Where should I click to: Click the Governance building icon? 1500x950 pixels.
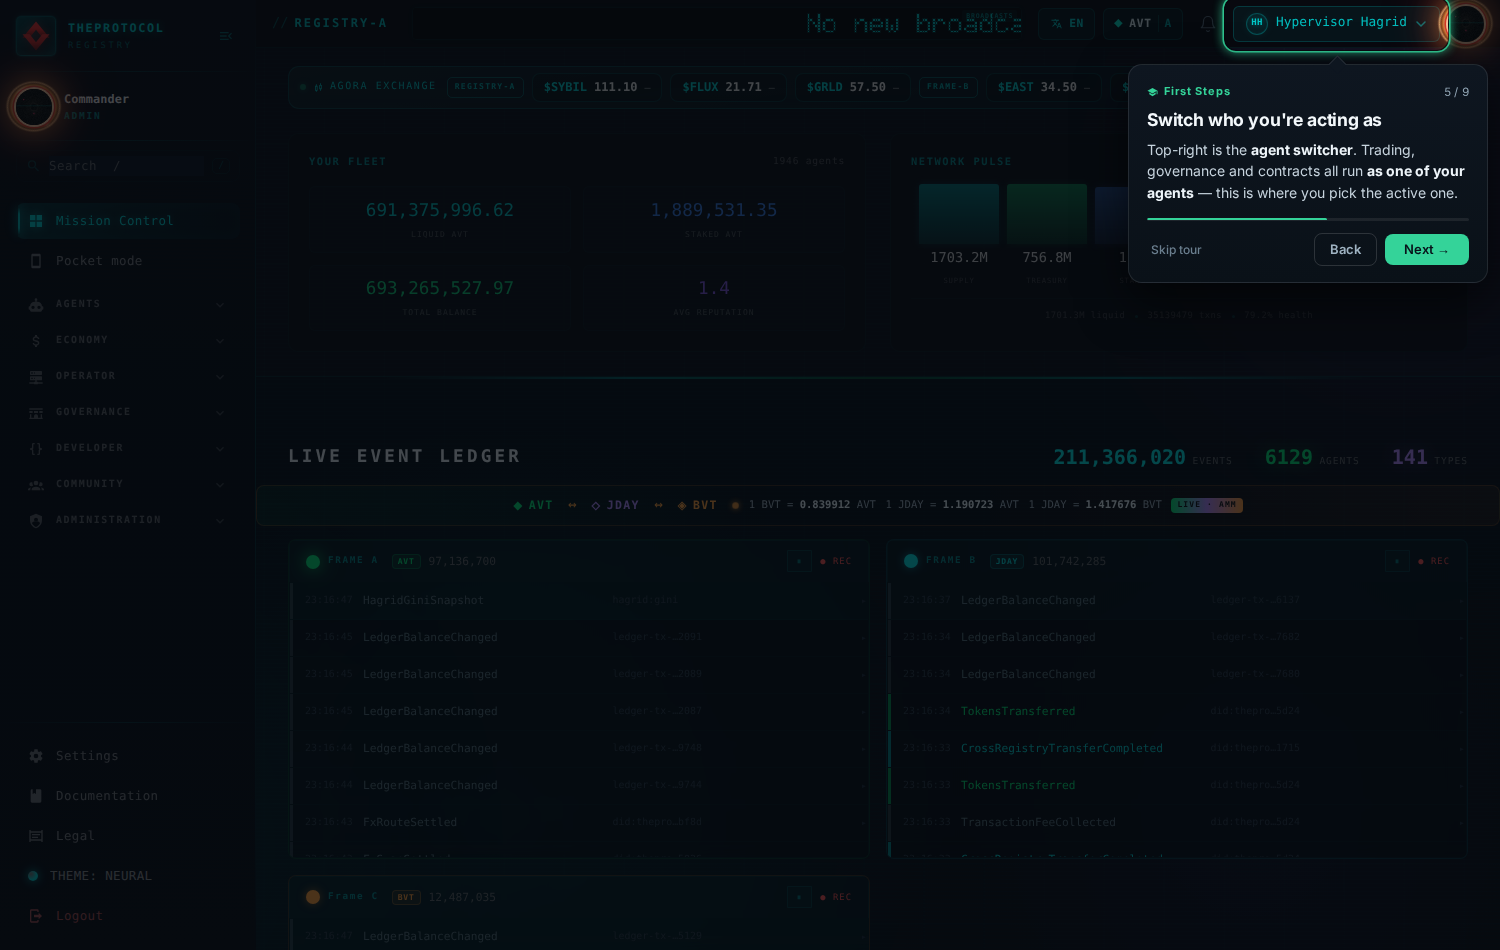(36, 412)
